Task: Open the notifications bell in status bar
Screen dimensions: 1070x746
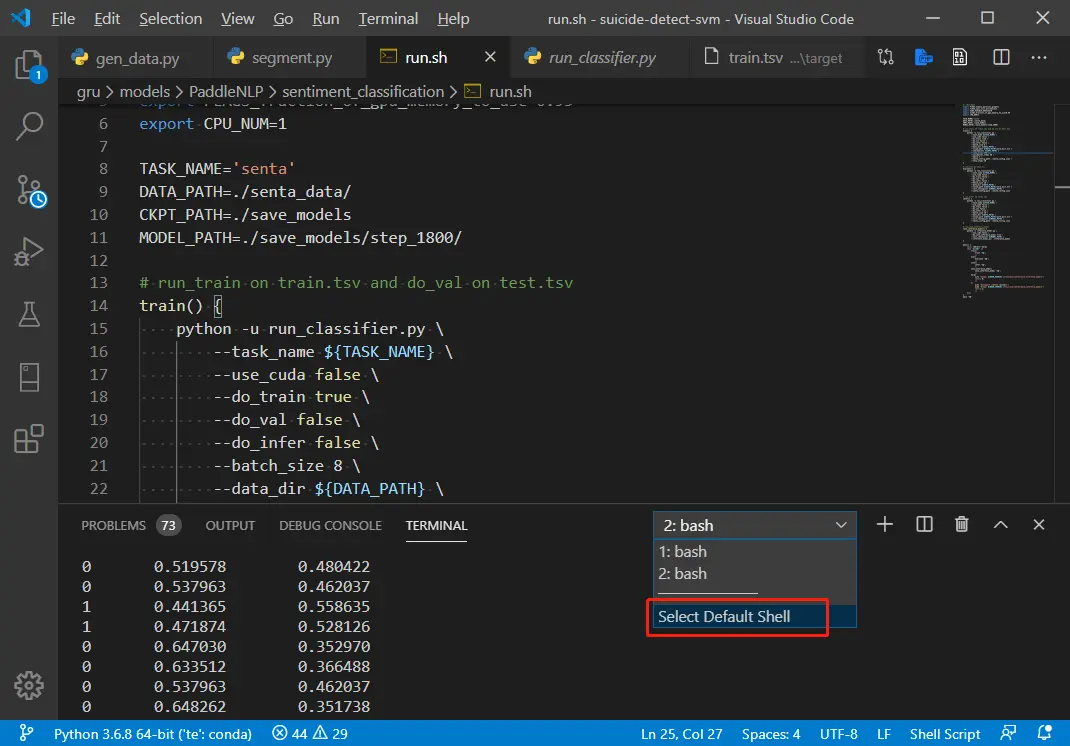Action: pyautogui.click(x=1044, y=734)
